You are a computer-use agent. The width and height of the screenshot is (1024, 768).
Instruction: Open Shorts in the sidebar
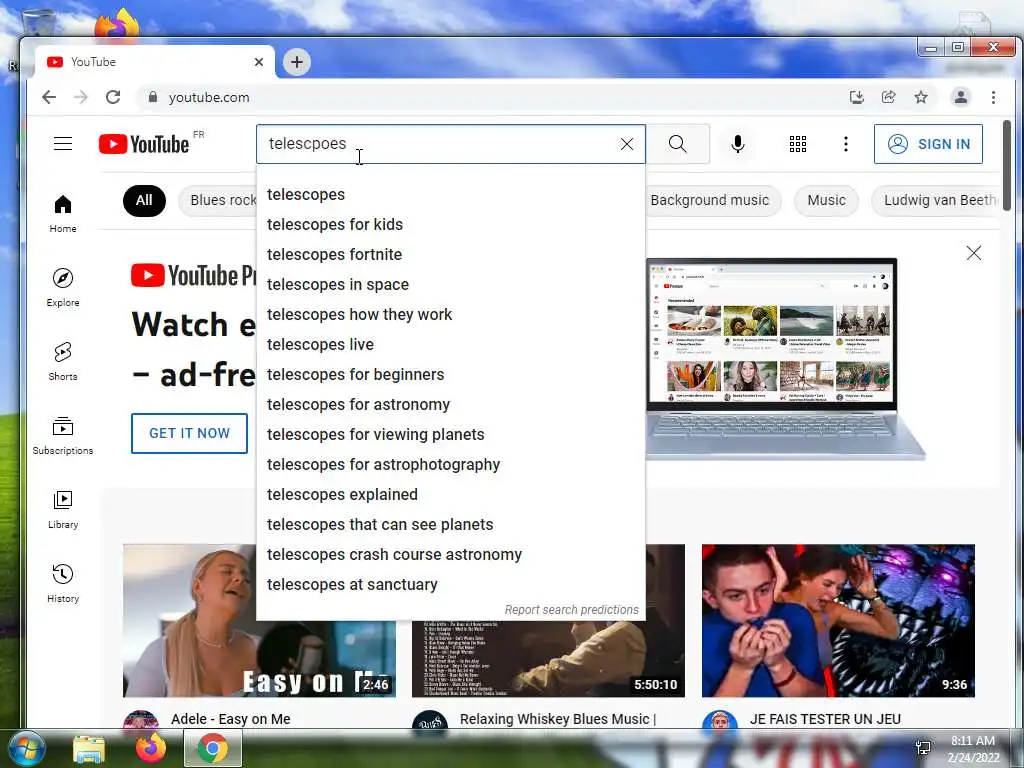pyautogui.click(x=63, y=362)
